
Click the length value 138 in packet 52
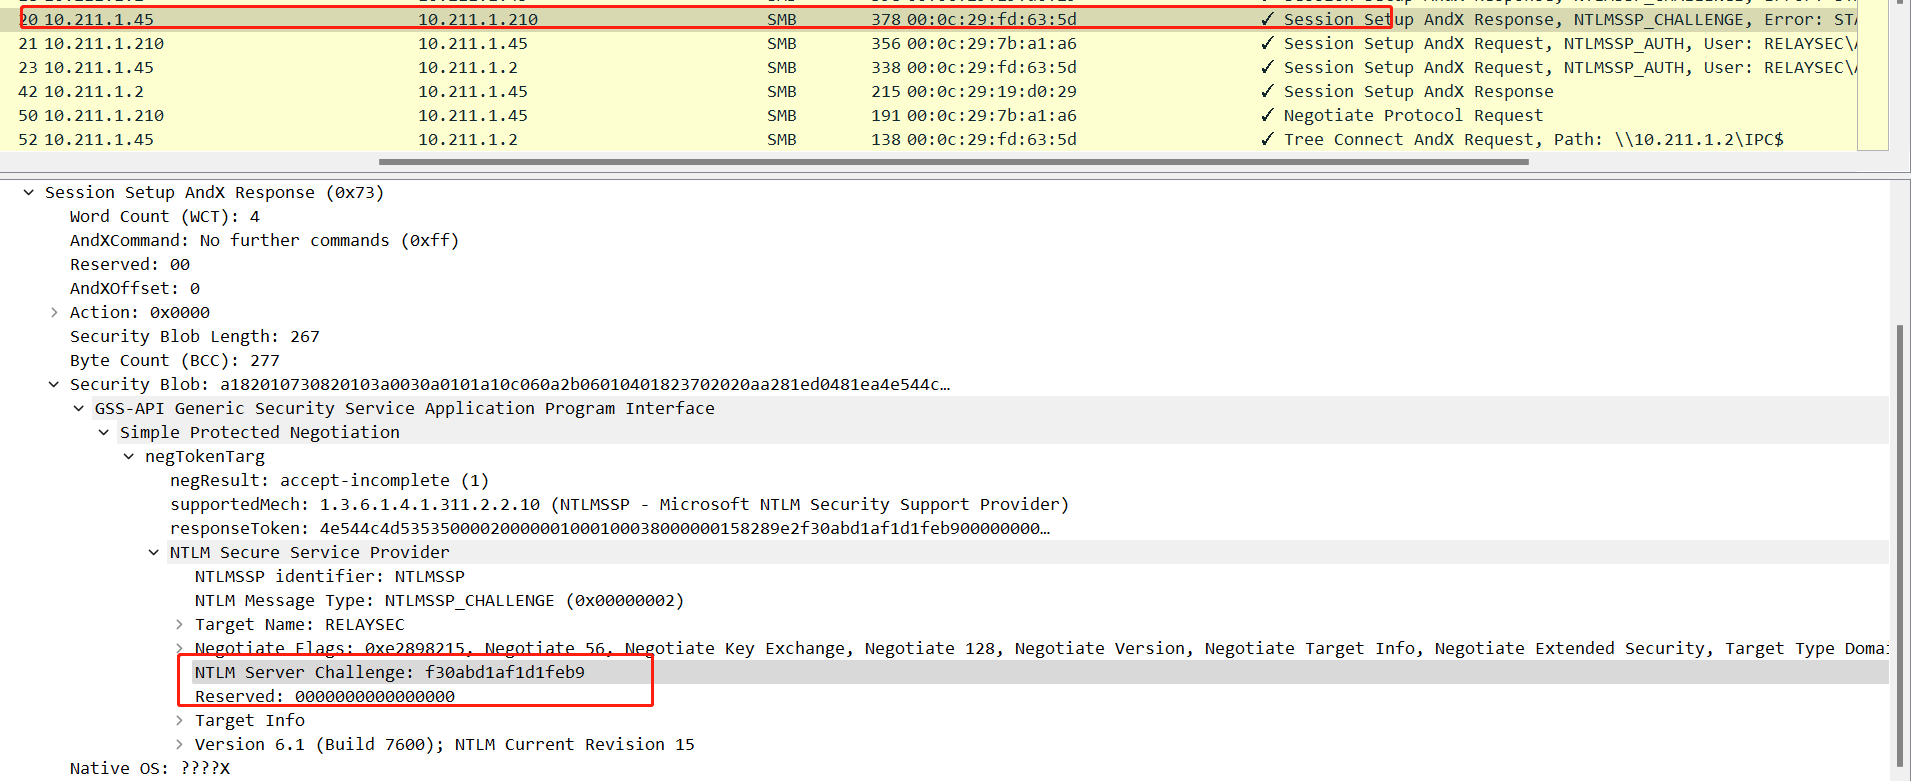(x=886, y=140)
